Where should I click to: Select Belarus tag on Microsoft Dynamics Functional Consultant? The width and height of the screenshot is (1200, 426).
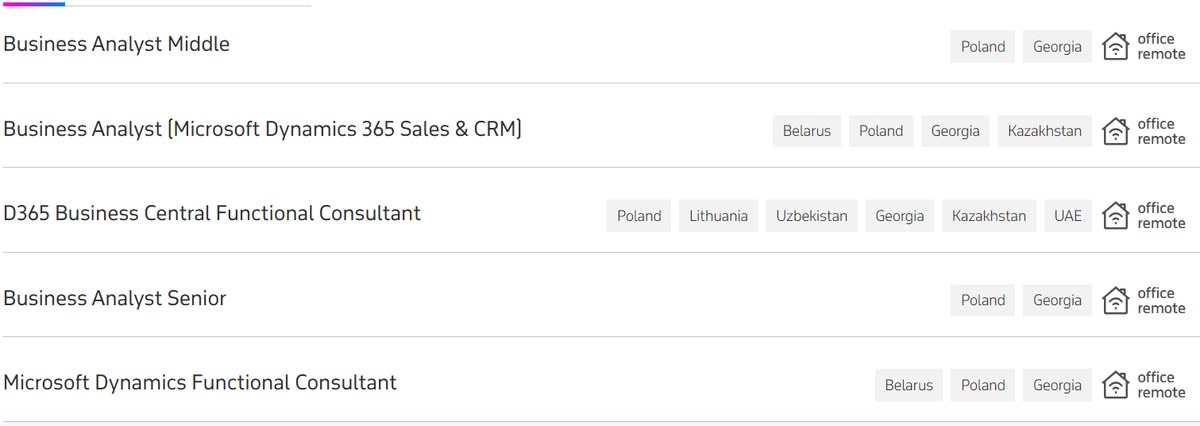click(909, 385)
